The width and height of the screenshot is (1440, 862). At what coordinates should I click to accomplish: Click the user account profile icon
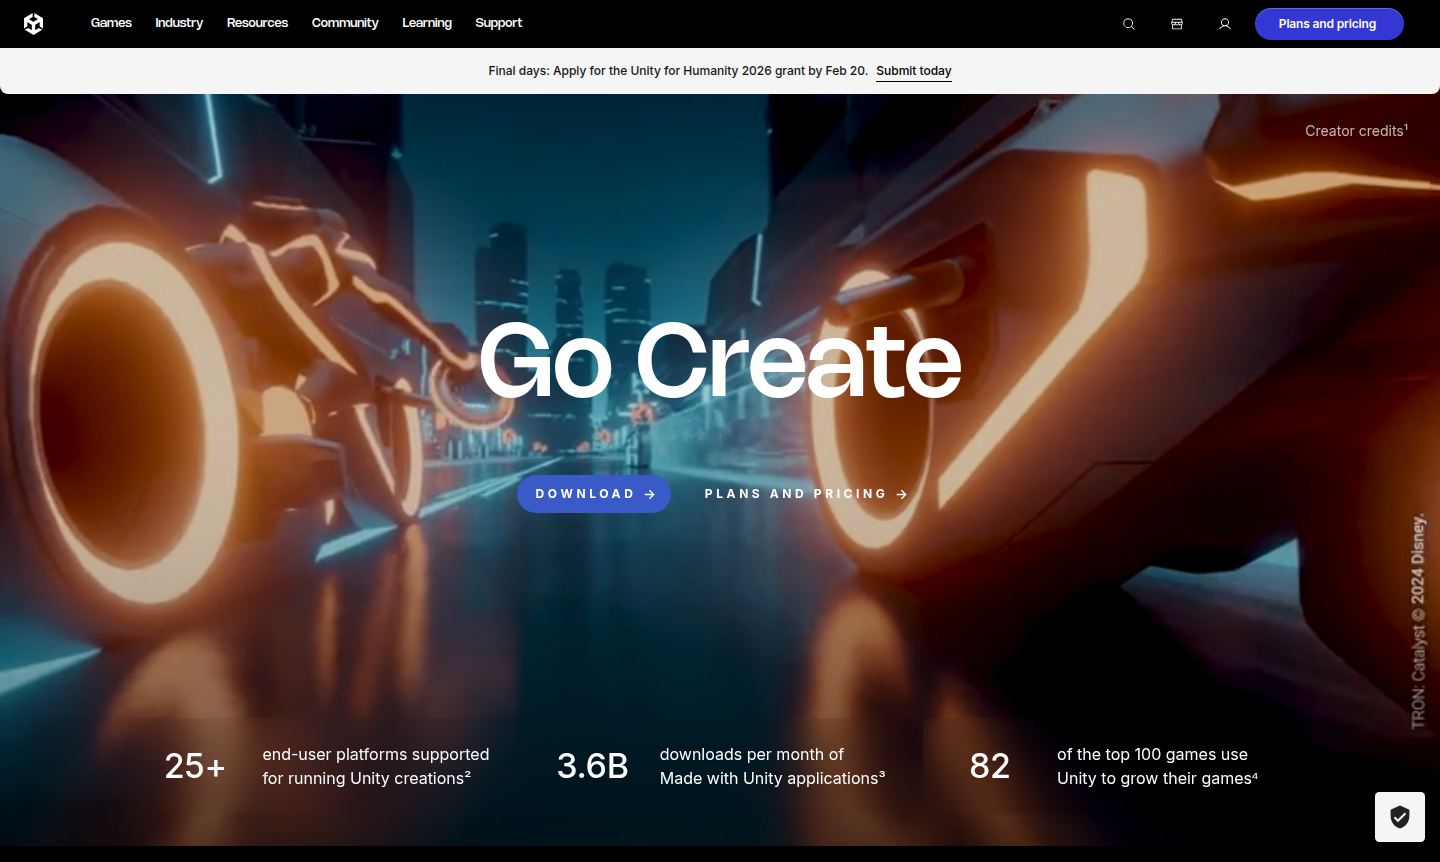tap(1225, 24)
